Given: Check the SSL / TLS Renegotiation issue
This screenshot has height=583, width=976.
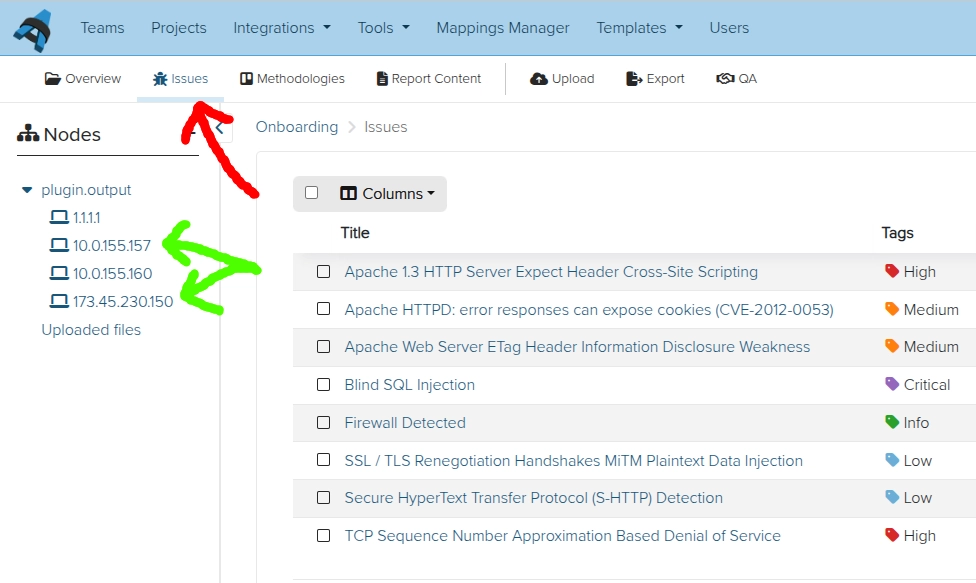Looking at the screenshot, I should (x=324, y=460).
